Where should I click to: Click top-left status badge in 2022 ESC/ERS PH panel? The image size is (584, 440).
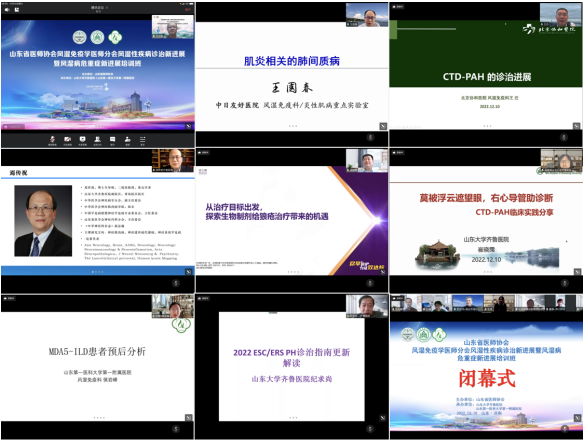coord(204,298)
